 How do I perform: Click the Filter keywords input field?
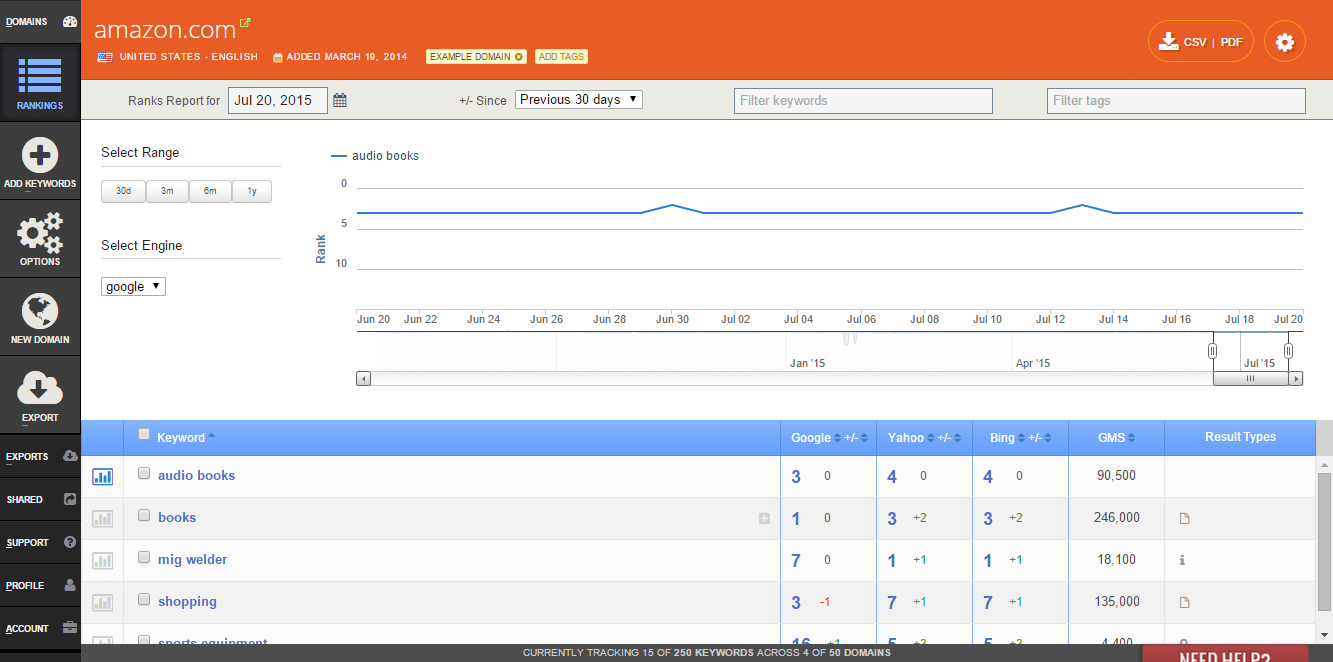[863, 101]
